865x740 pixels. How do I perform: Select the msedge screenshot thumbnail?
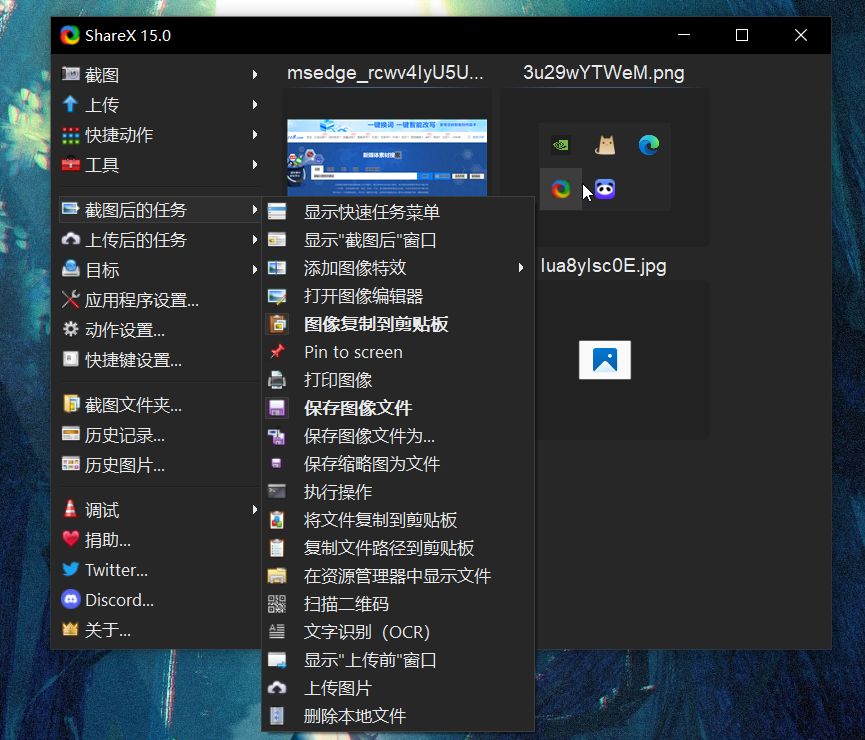click(x=387, y=157)
